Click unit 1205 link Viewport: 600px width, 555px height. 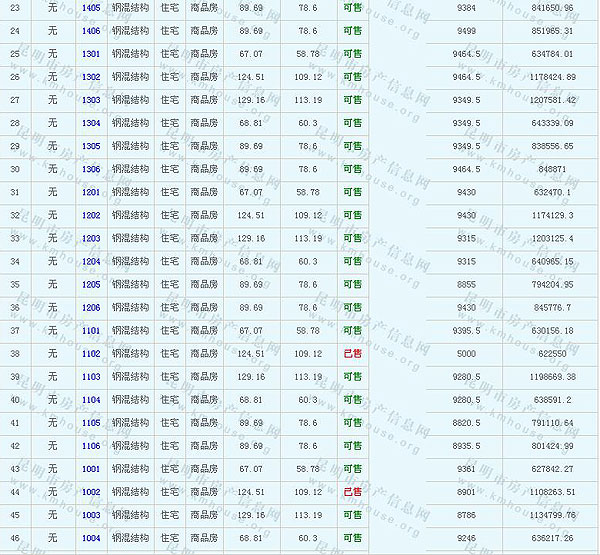[x=90, y=284]
